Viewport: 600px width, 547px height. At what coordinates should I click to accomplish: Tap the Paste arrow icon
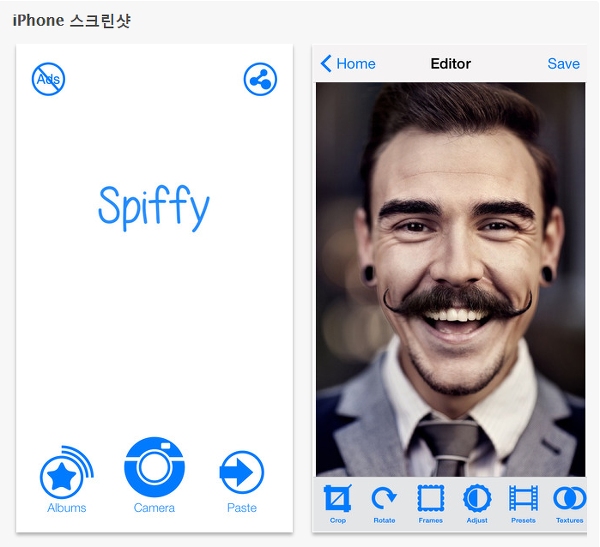[241, 472]
